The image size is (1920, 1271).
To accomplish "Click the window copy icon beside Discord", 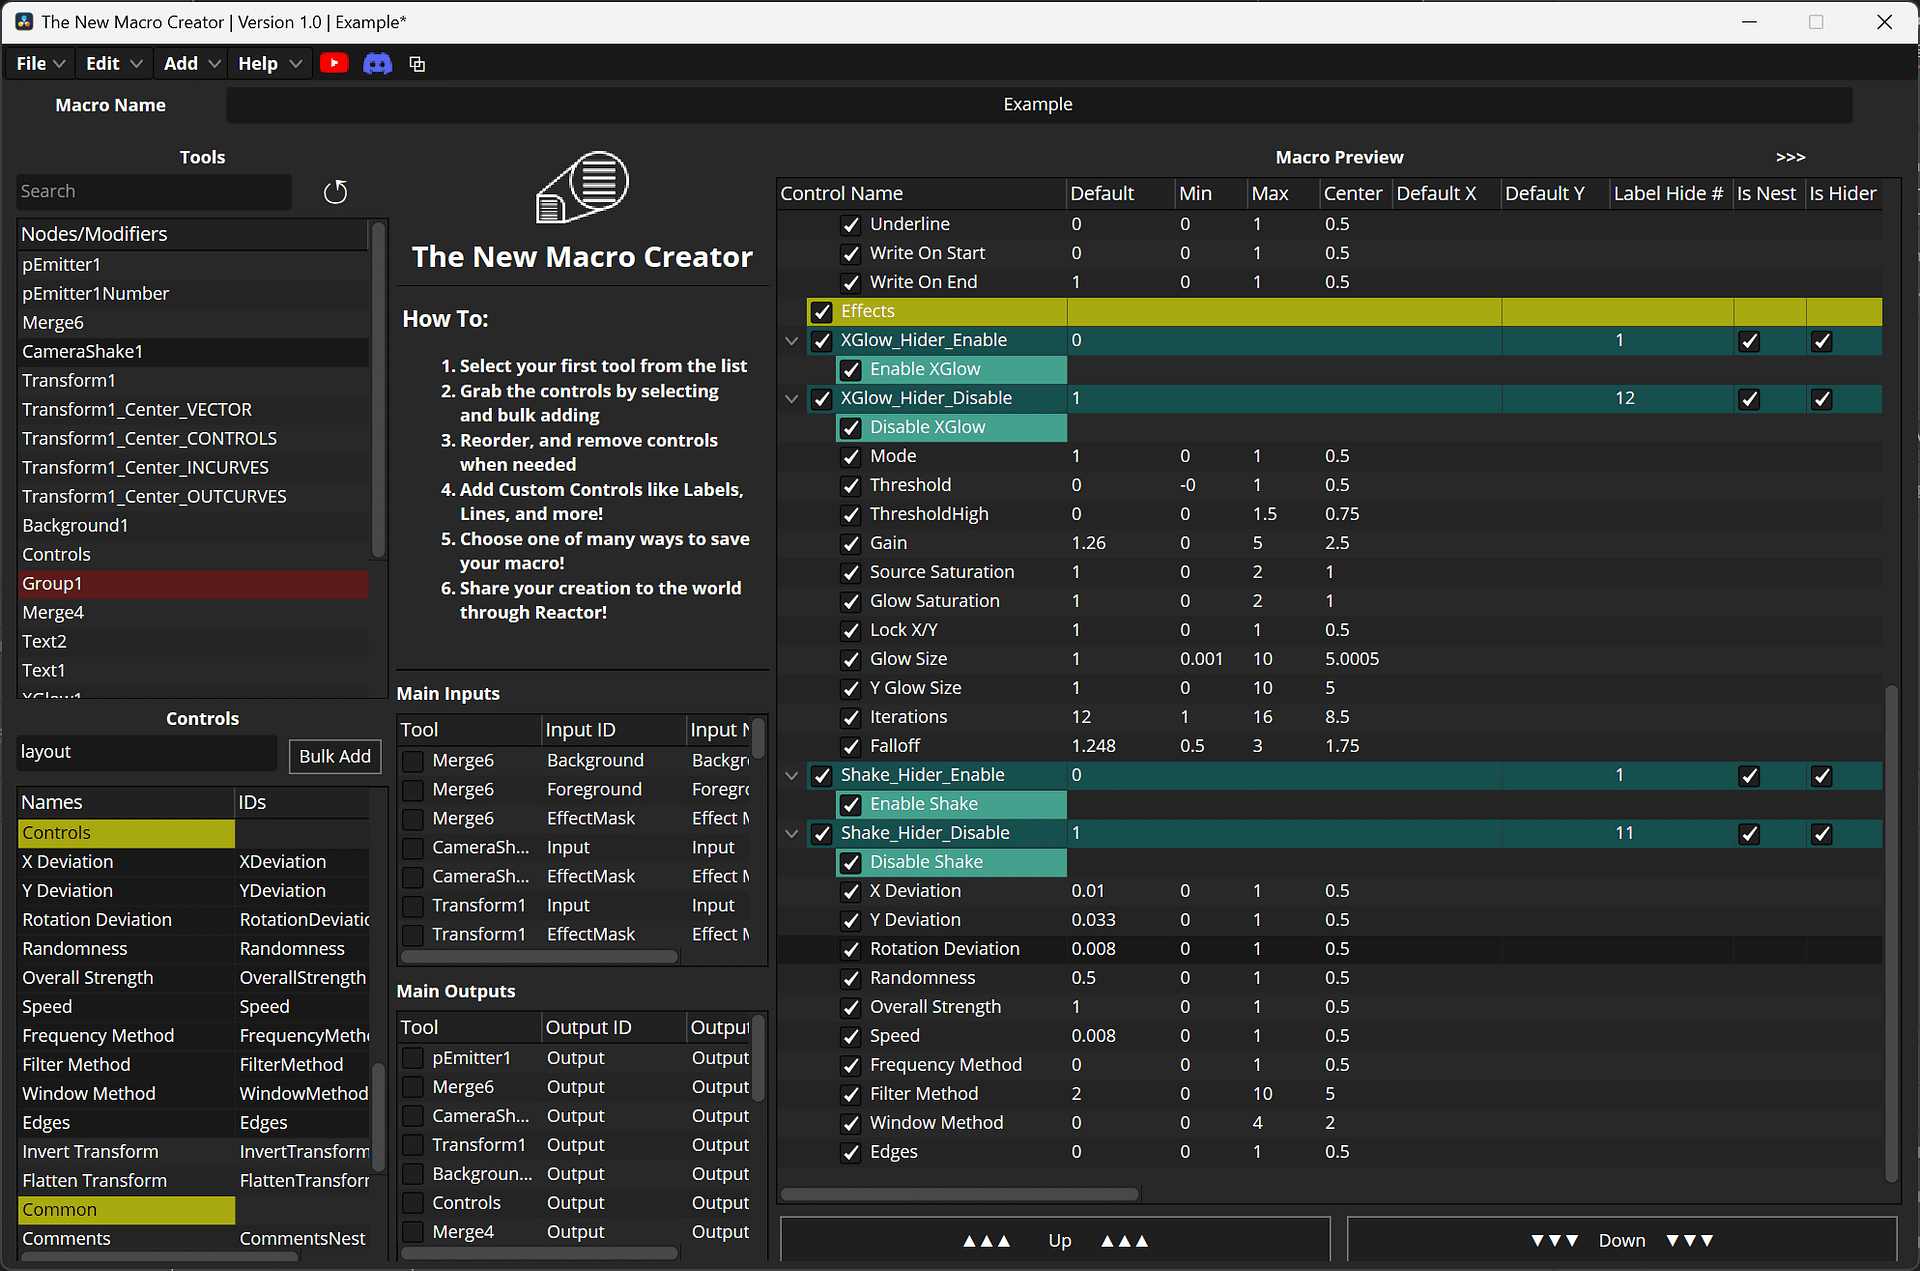I will click(x=417, y=64).
